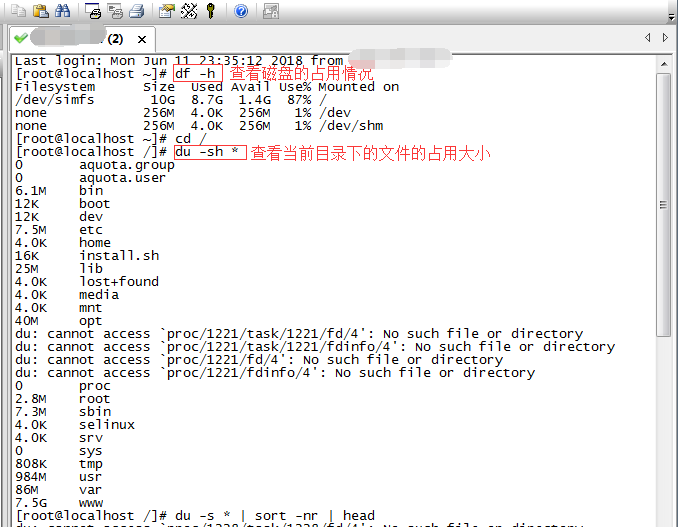Click the Print Selection toolbar icon
678x527 pixels.
click(x=115, y=11)
